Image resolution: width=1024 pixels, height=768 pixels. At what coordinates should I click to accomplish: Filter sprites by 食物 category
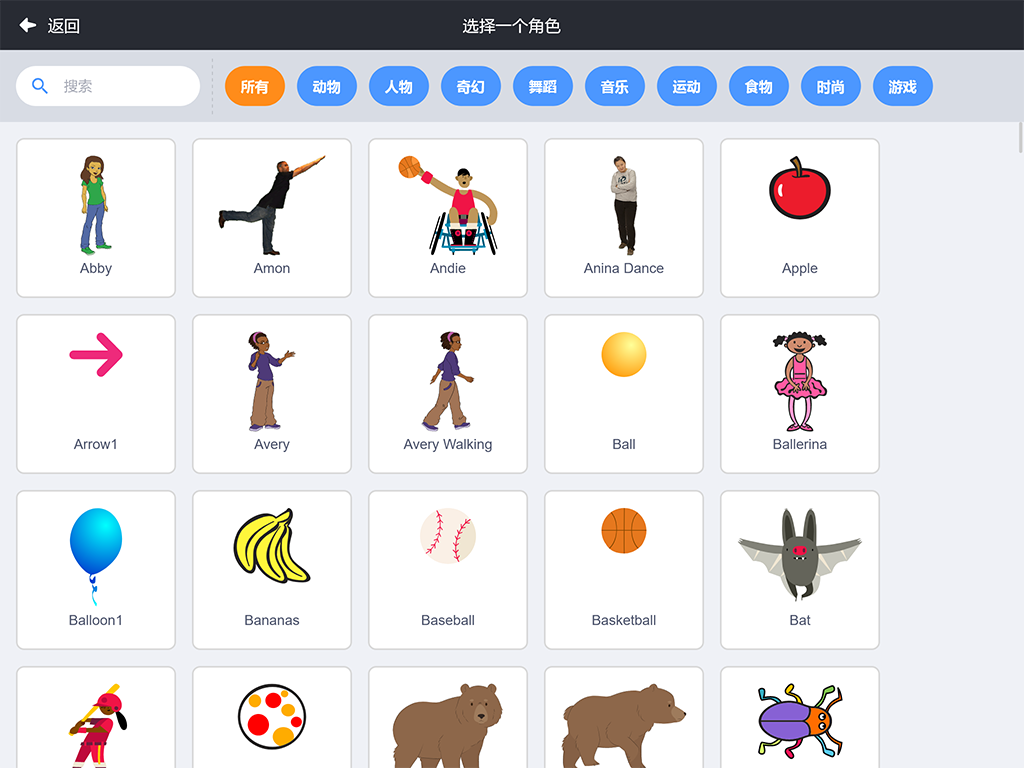point(759,86)
